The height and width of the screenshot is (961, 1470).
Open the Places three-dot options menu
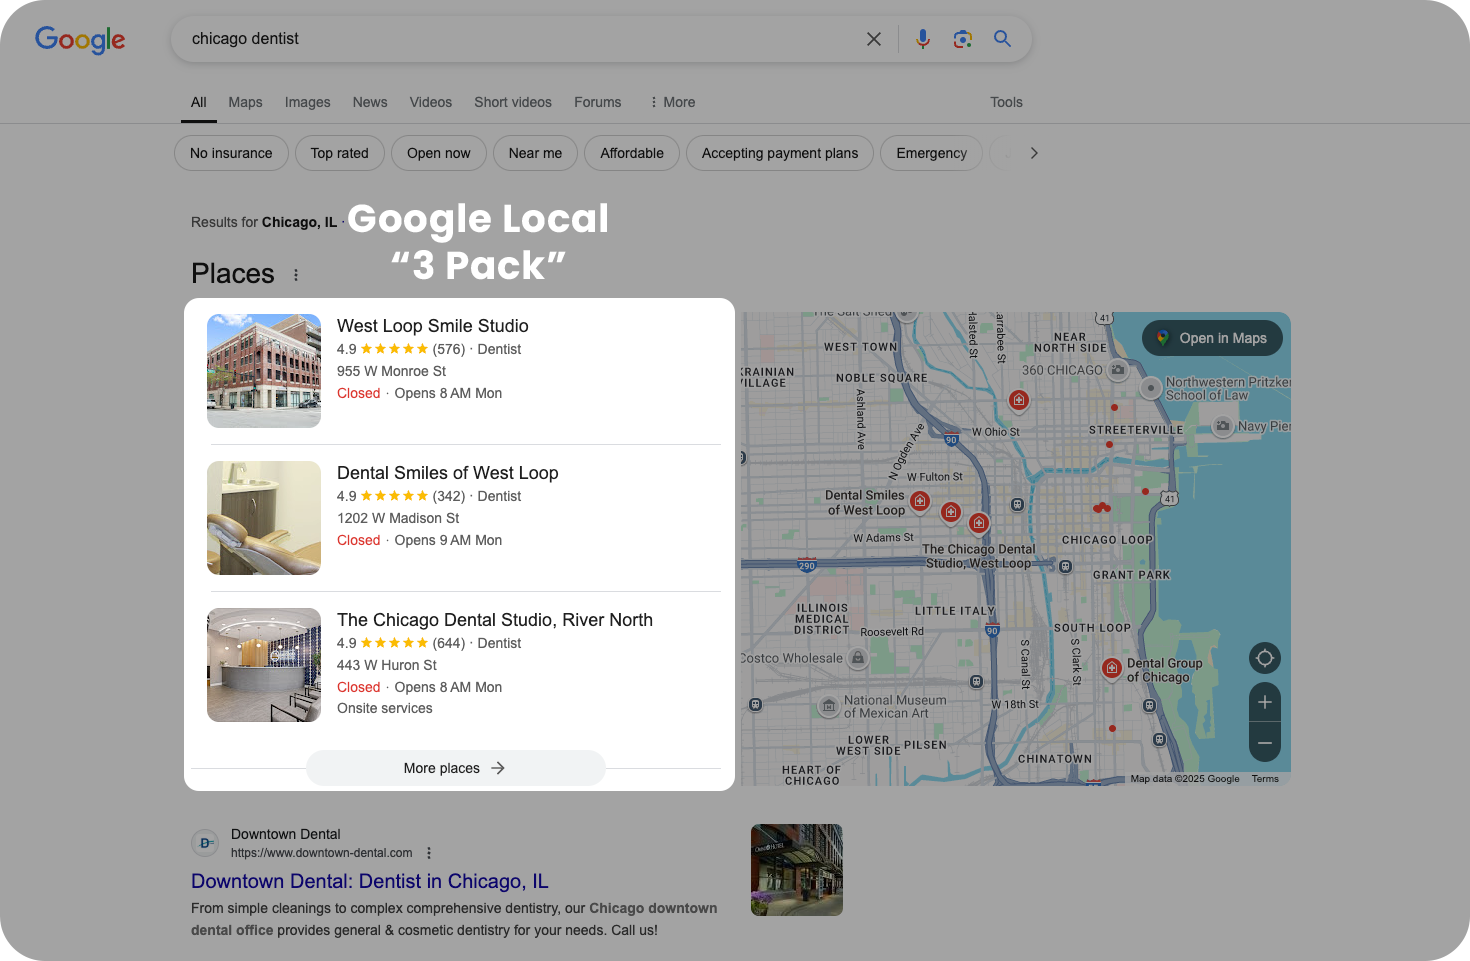296,275
